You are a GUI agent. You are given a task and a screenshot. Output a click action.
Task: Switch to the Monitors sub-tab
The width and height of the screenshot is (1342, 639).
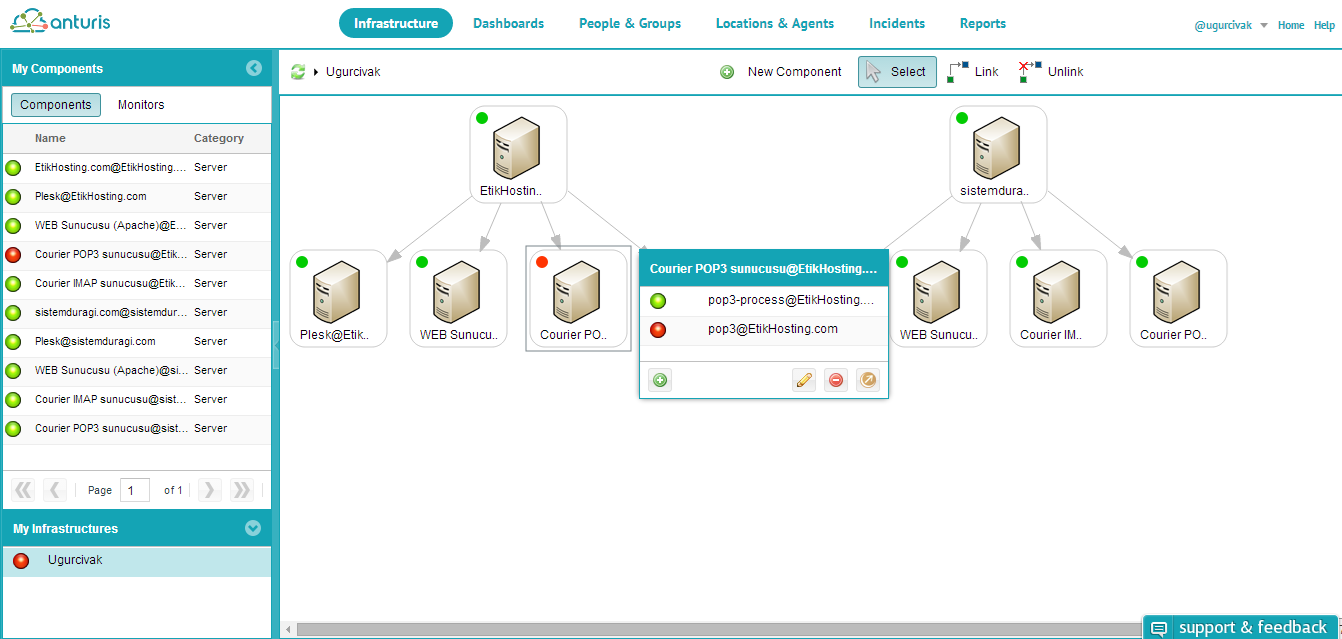[x=141, y=105]
